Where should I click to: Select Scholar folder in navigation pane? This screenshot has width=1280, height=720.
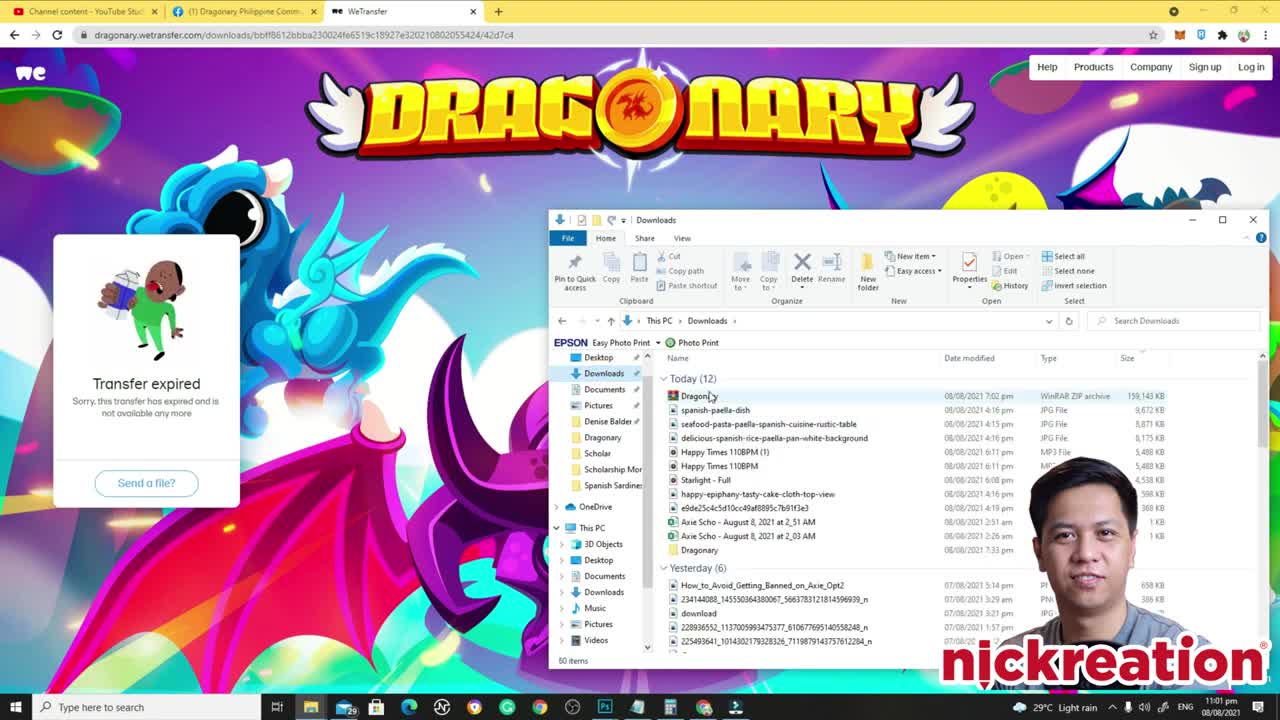point(598,453)
